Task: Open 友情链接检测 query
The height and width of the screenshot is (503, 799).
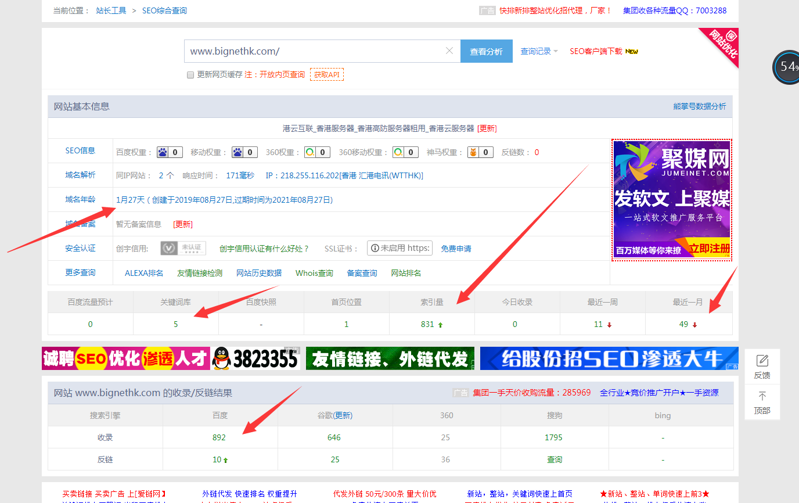Action: (x=200, y=273)
